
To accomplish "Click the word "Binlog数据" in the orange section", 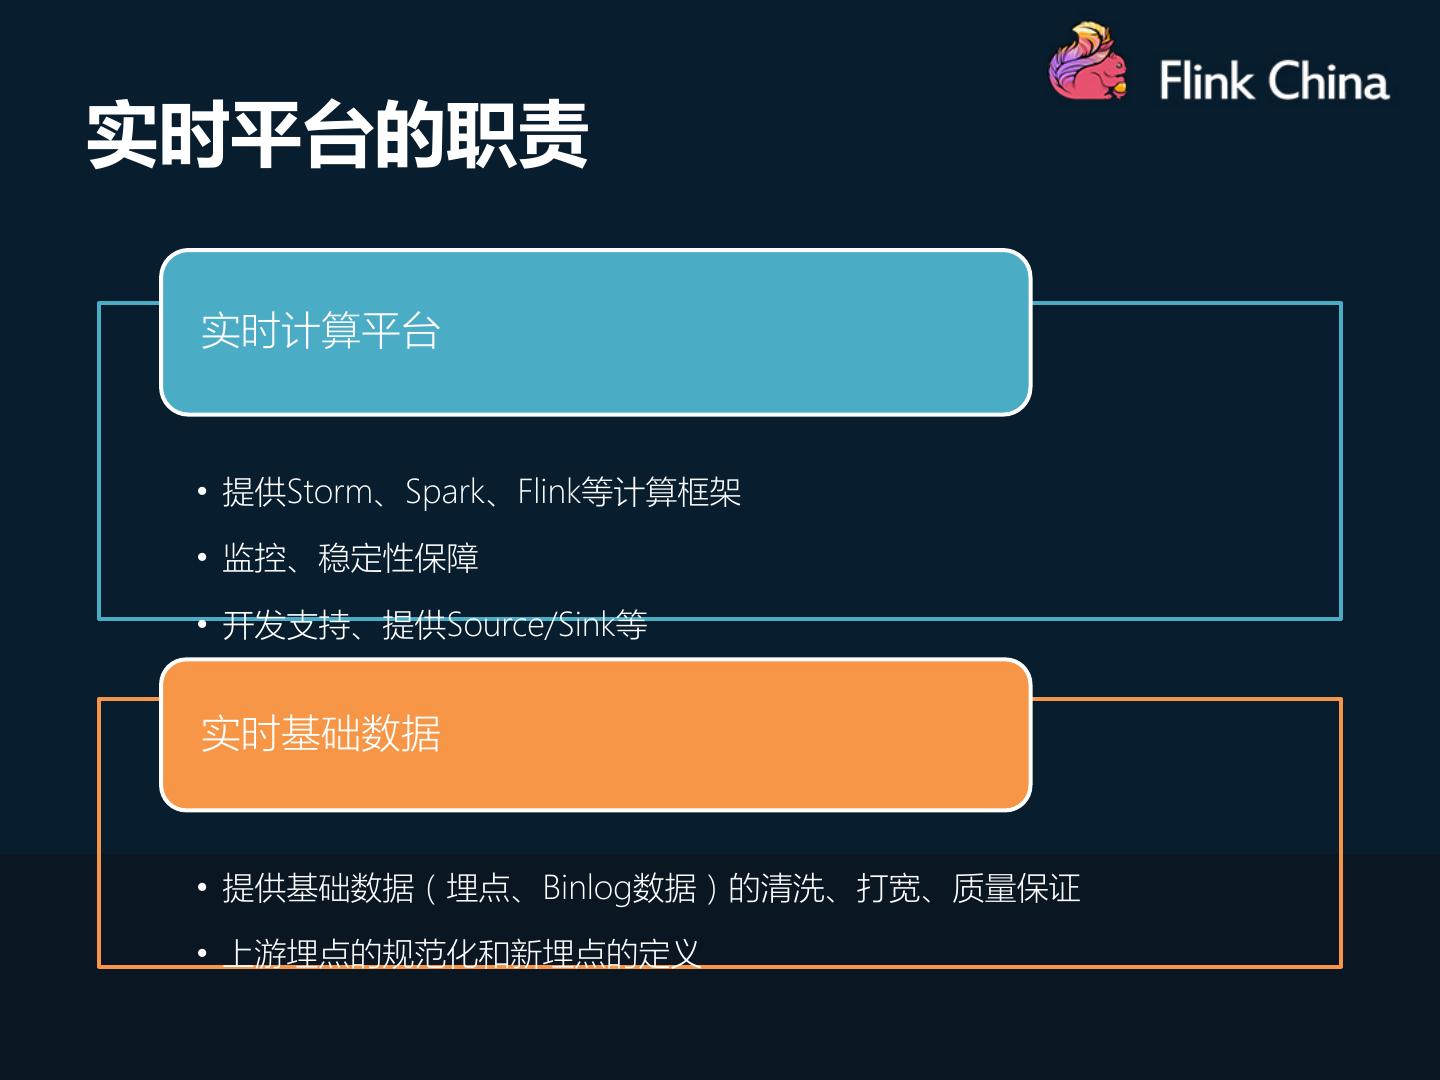I will click(x=619, y=888).
